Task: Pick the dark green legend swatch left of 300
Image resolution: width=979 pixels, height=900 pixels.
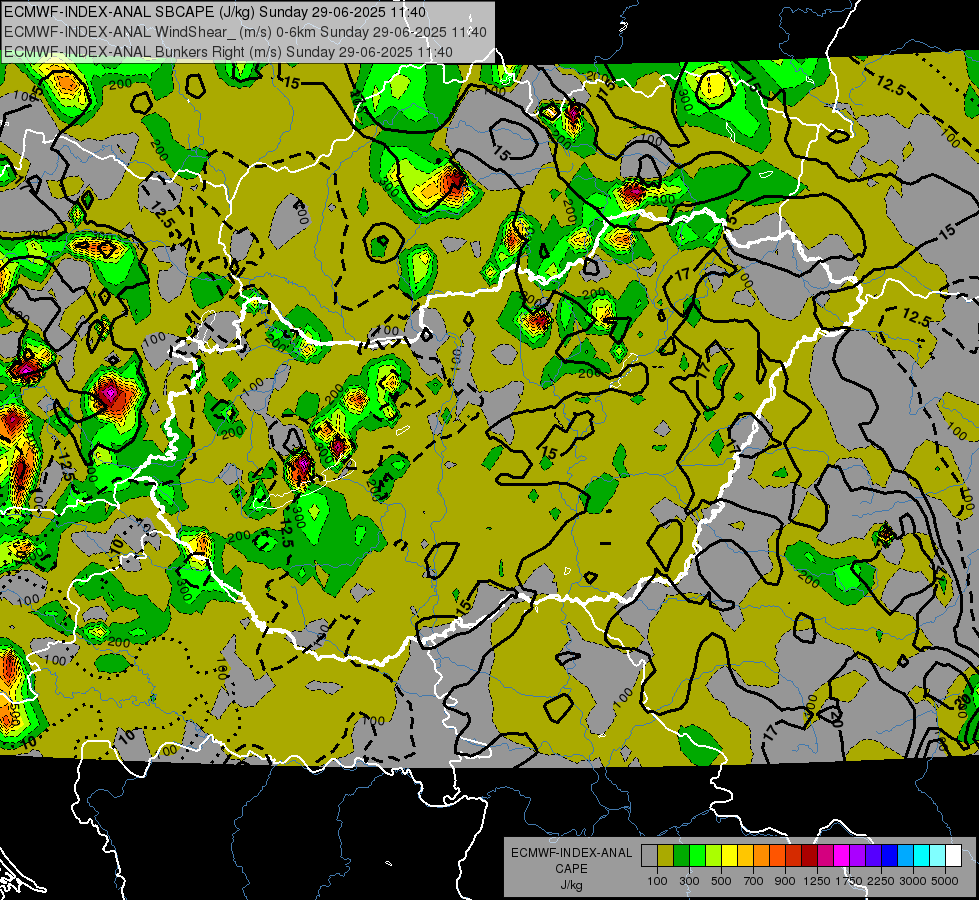Action: click(681, 856)
